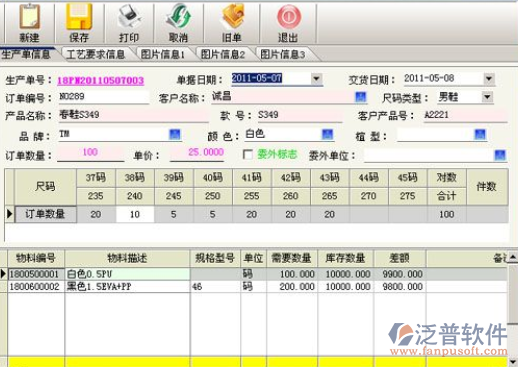Expand the 交货日期 date dropdown
This screenshot has height=367, width=518.
coord(489,79)
